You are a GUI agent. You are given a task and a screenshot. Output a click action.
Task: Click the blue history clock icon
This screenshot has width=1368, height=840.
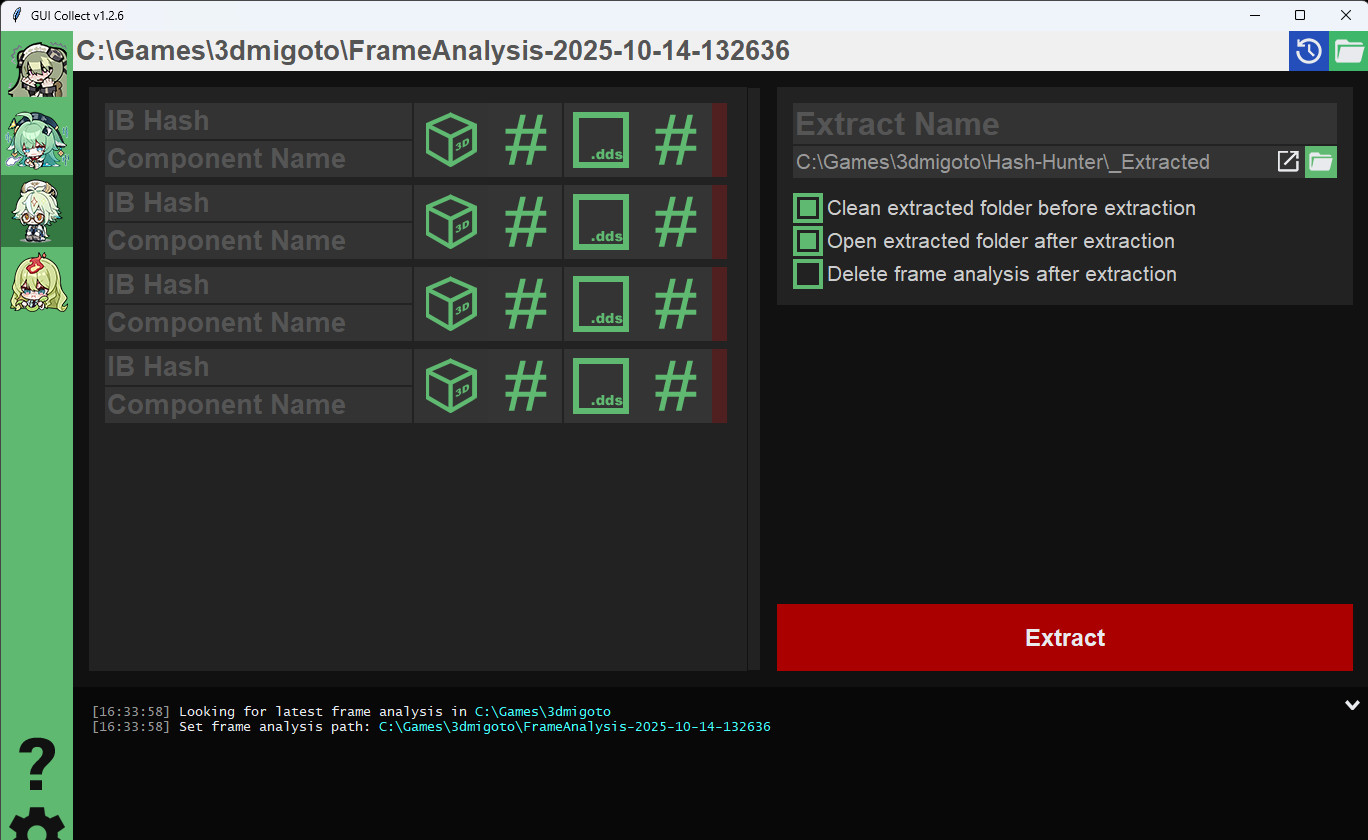click(x=1308, y=51)
